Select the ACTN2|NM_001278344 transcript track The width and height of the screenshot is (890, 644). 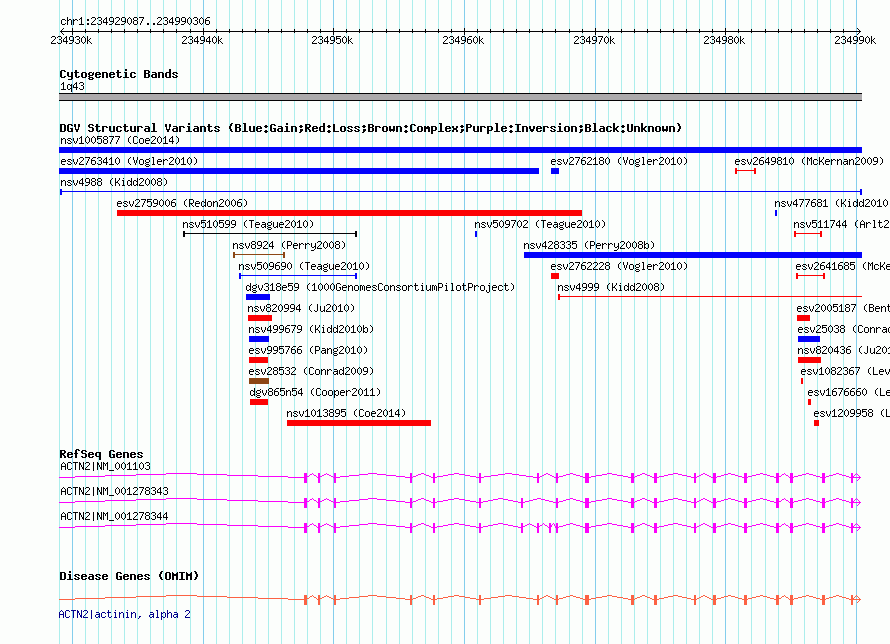(x=460, y=528)
